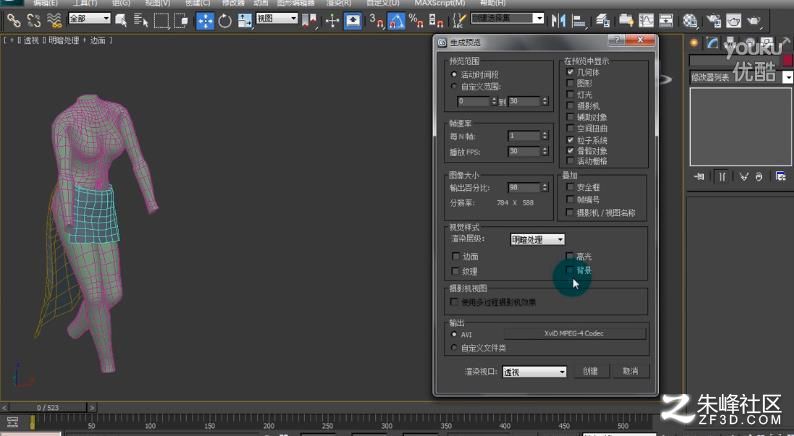Image resolution: width=794 pixels, height=436 pixels.
Task: Toggle the Percent Snap icon
Action: (416, 21)
